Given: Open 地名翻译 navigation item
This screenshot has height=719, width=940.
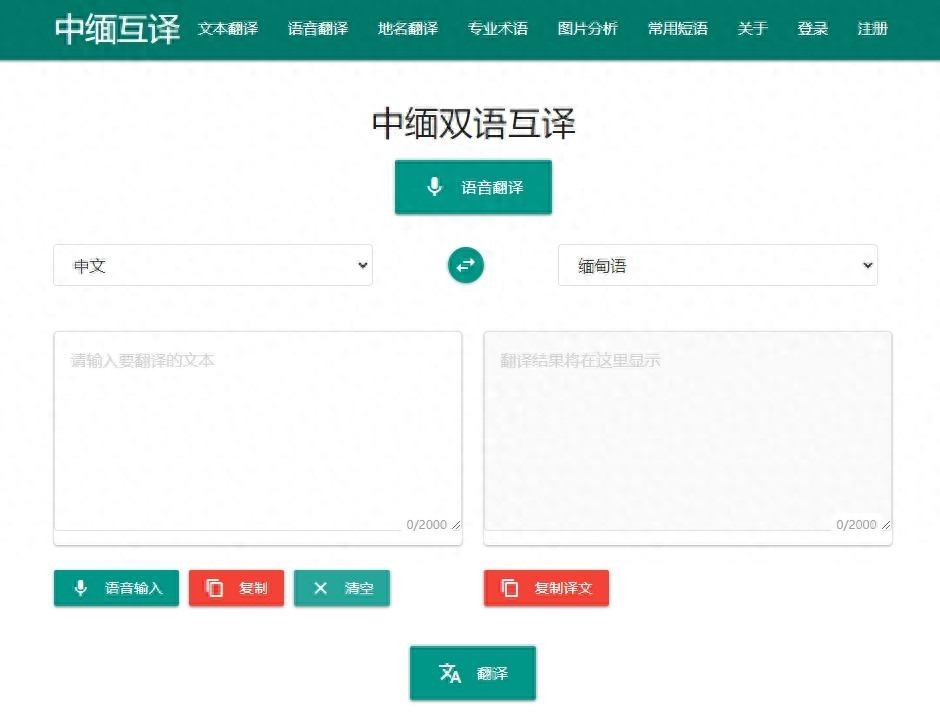Looking at the screenshot, I should click(408, 29).
